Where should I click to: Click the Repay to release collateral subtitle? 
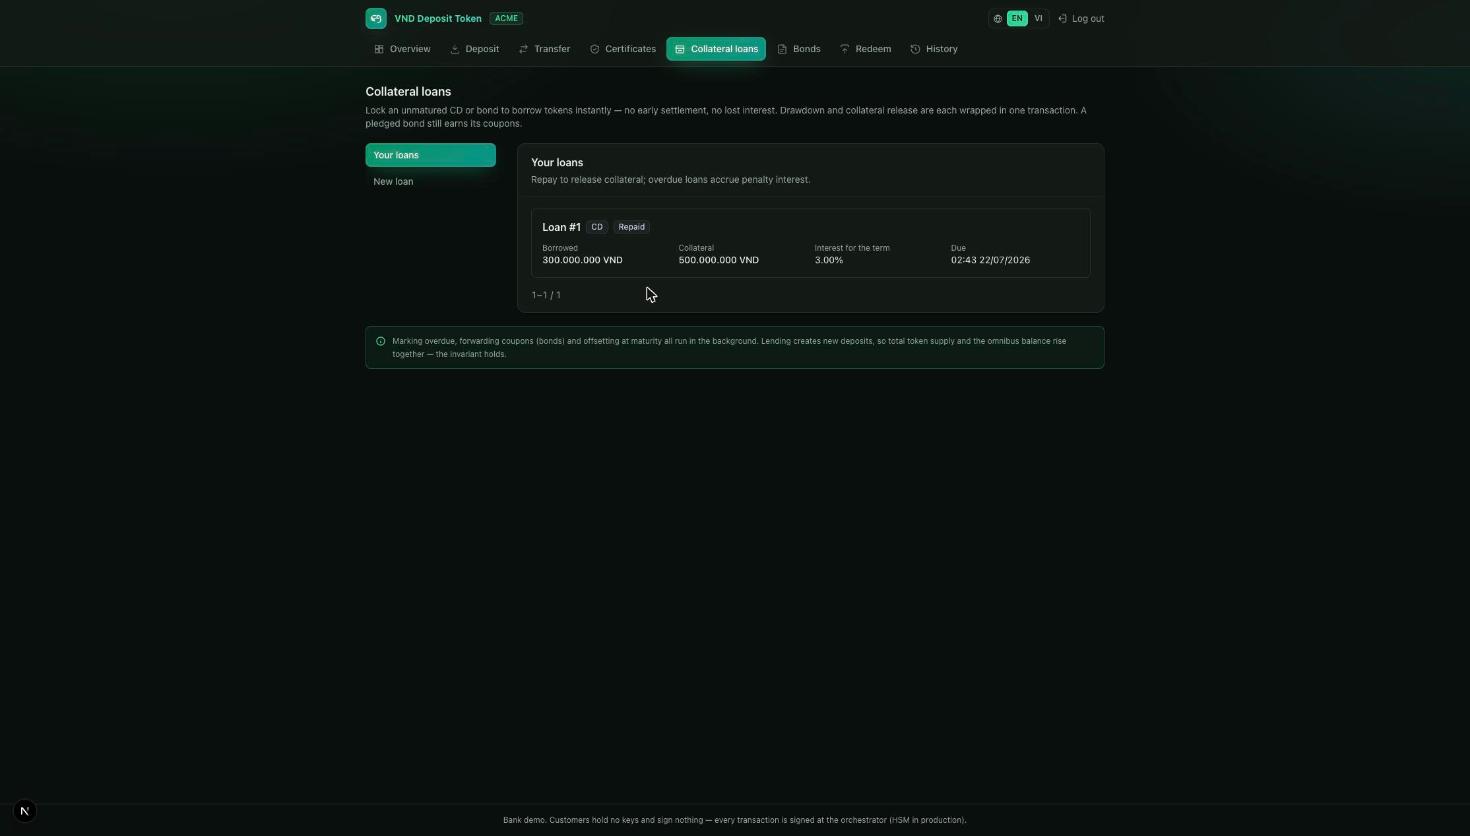[x=670, y=180]
